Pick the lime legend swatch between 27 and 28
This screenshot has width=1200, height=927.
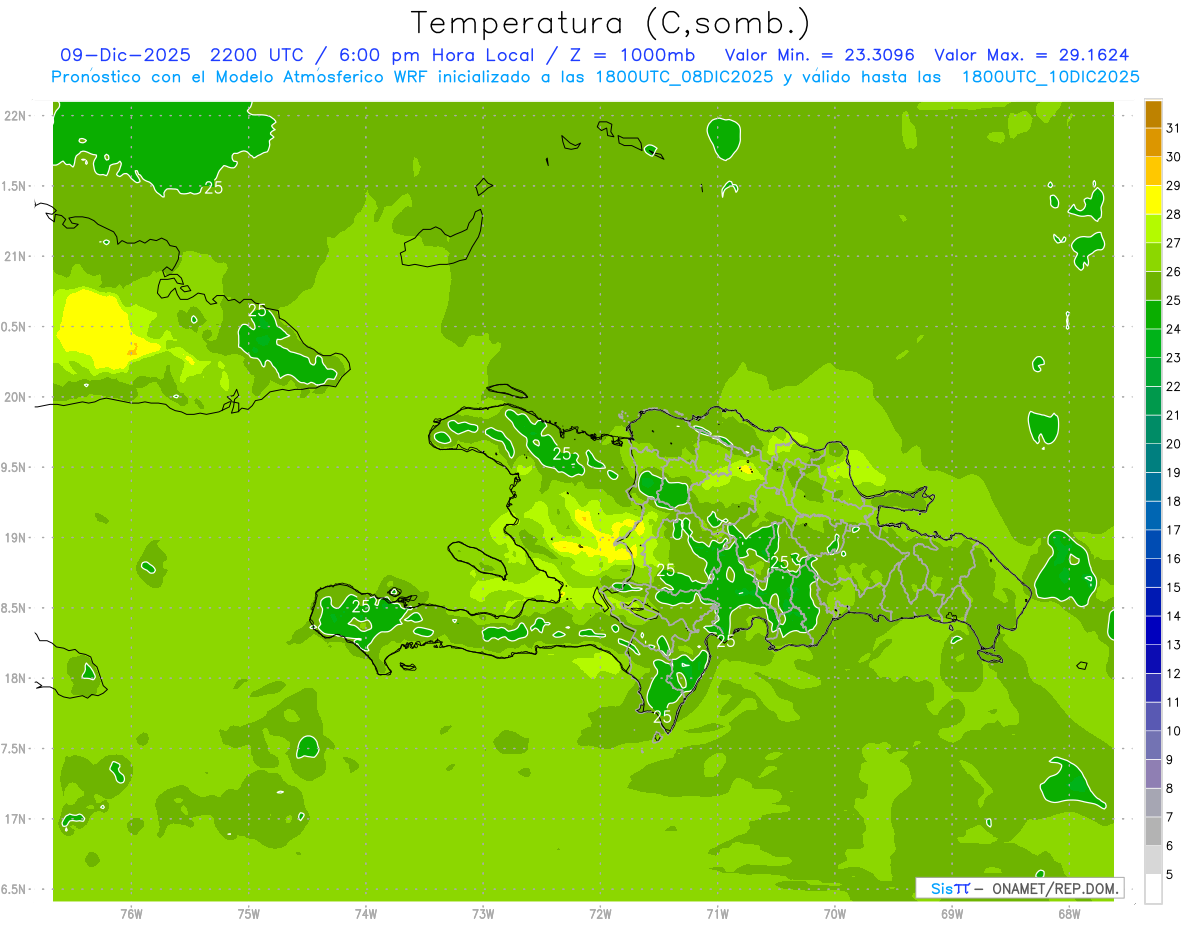pyautogui.click(x=1153, y=228)
